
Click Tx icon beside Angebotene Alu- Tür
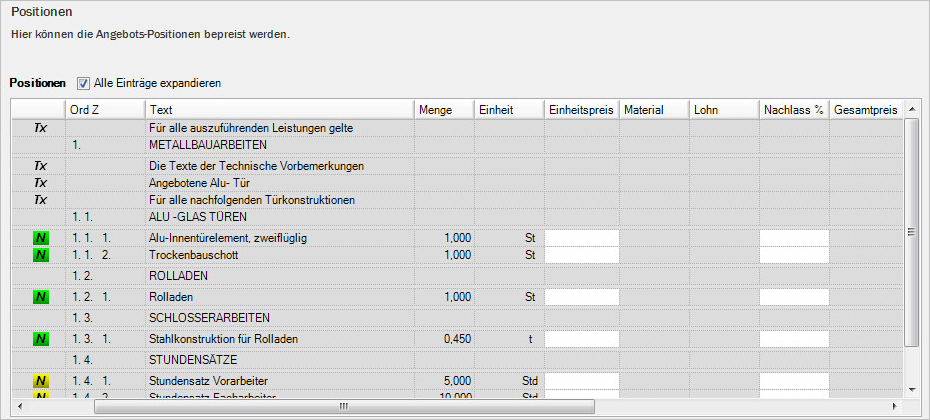40,183
